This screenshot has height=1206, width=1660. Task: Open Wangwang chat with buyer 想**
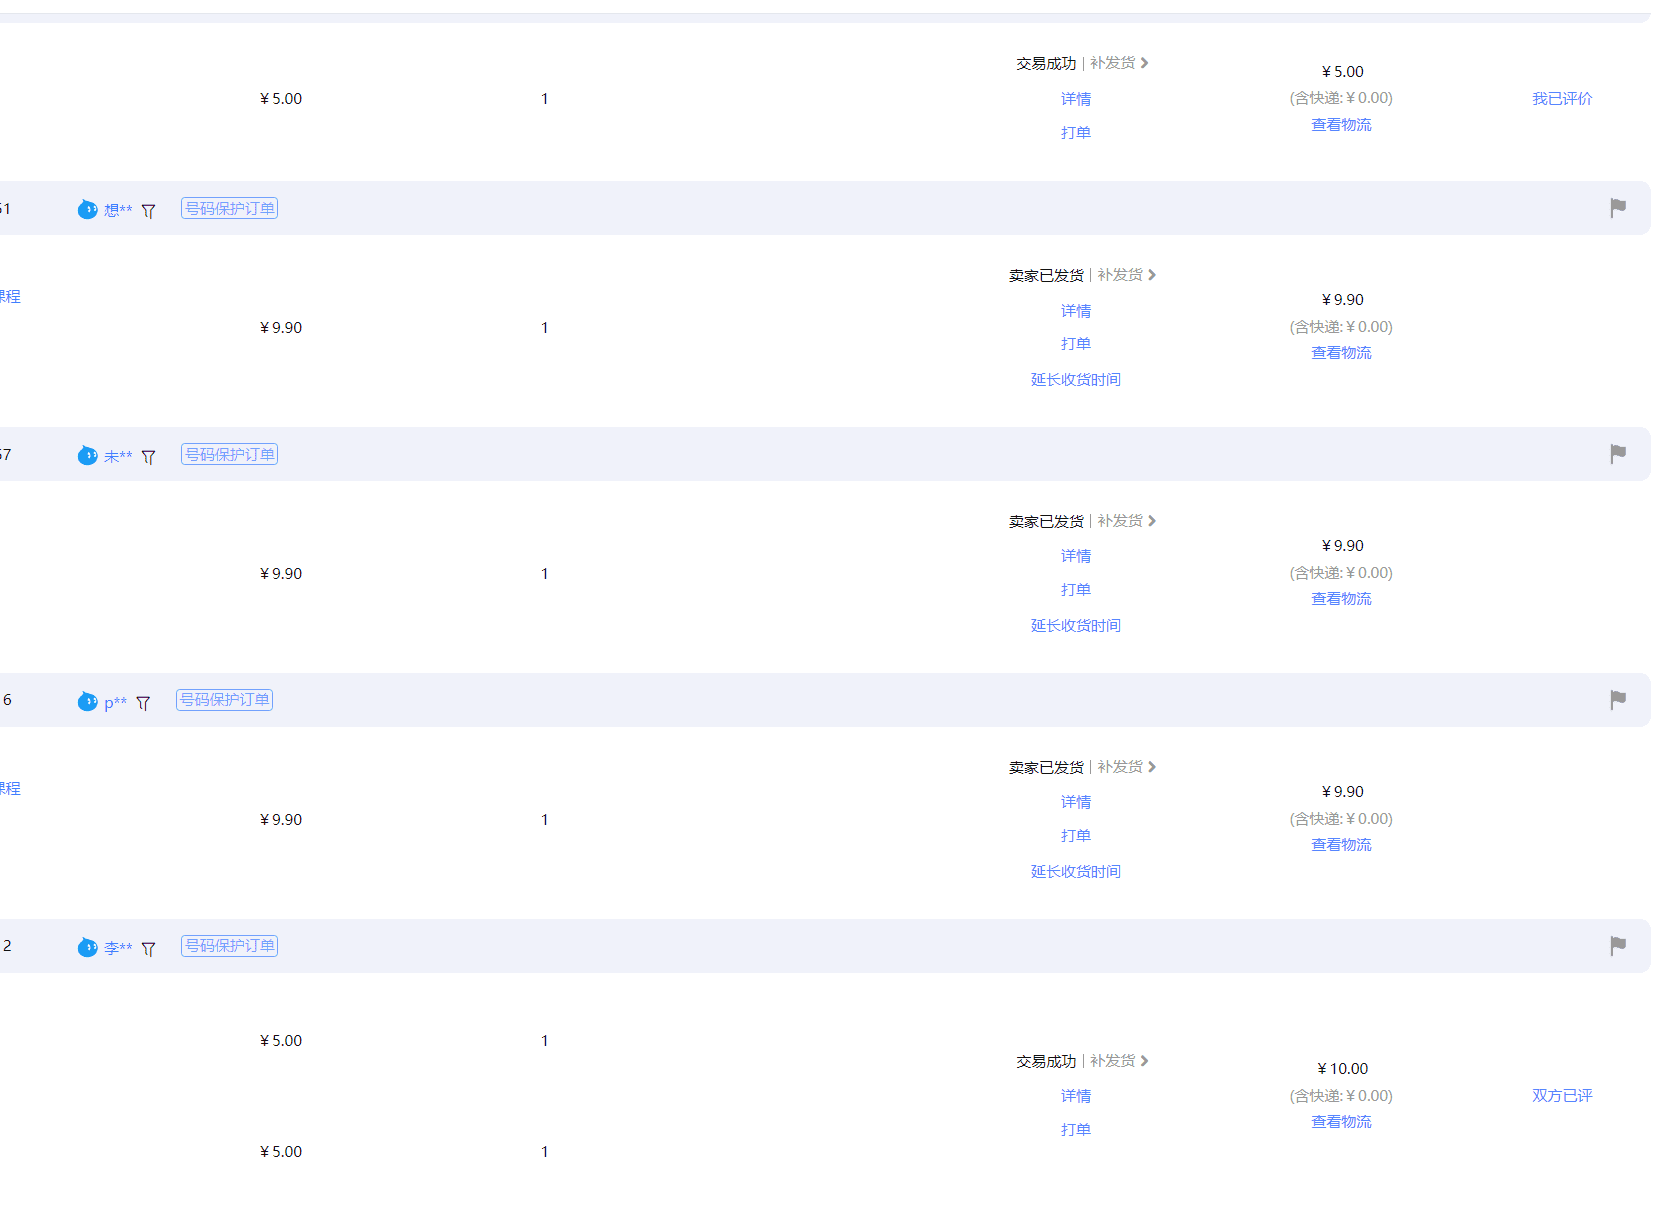pos(88,209)
